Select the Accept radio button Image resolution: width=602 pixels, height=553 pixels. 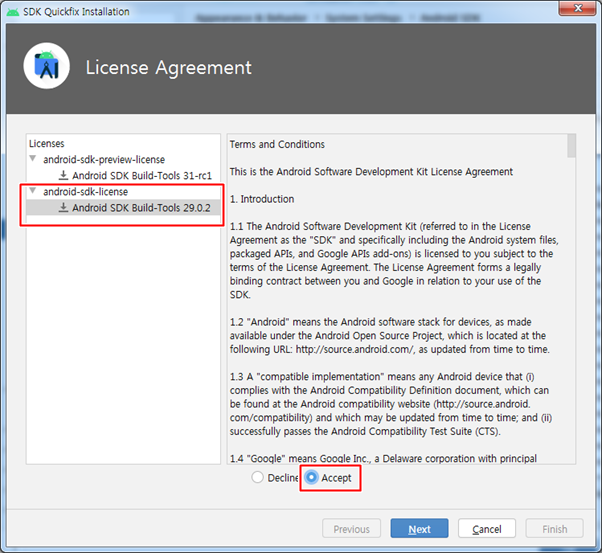[311, 477]
